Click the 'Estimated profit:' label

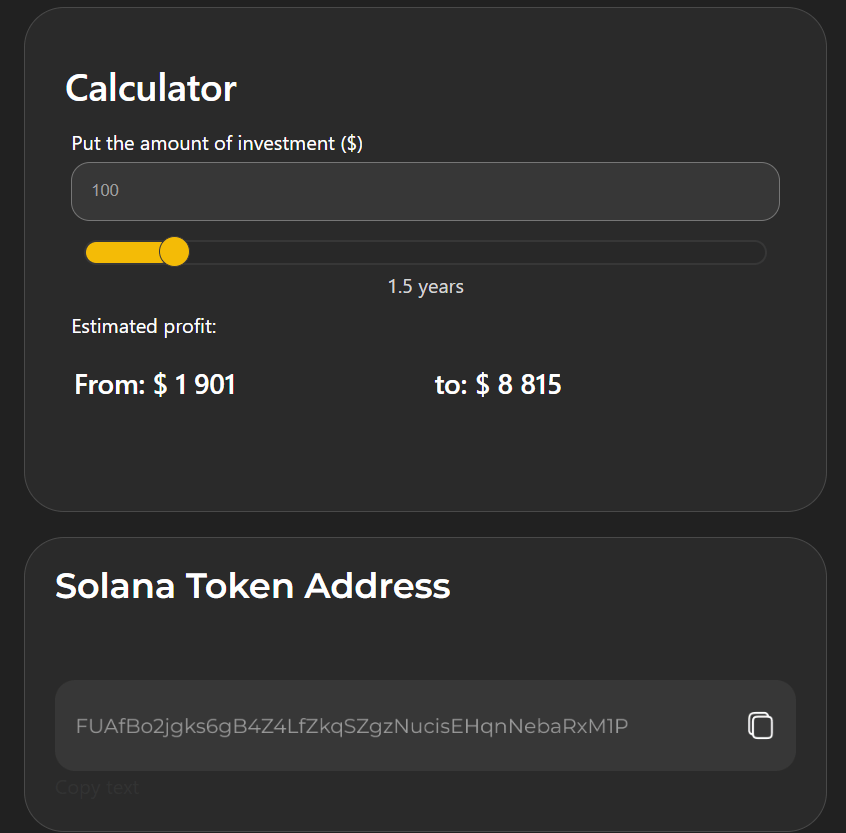[x=144, y=326]
